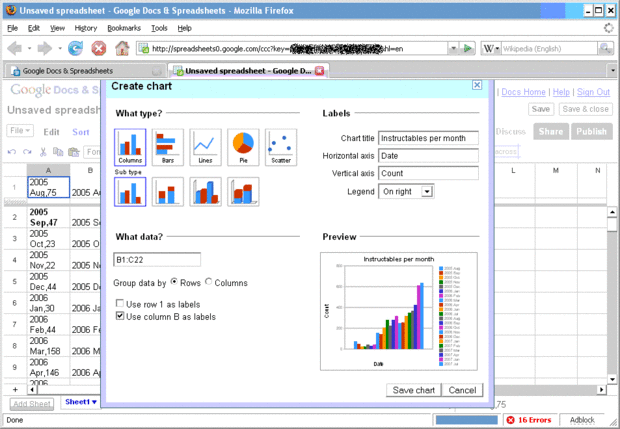Click the Cut scissors icon
This screenshot has width=620, height=429.
pyautogui.click(x=43, y=152)
